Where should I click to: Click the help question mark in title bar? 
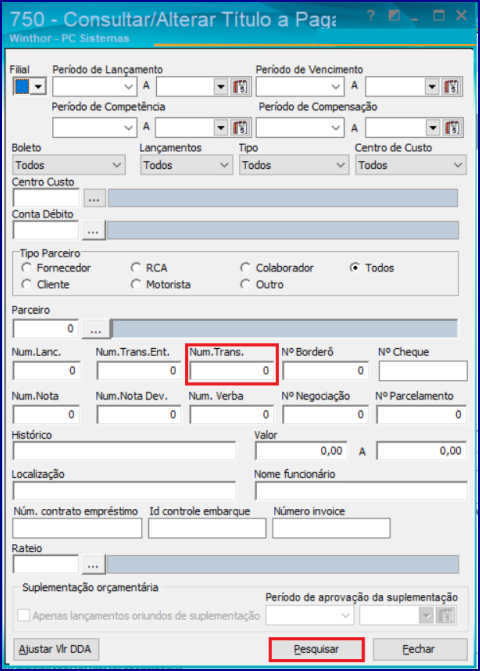click(371, 16)
